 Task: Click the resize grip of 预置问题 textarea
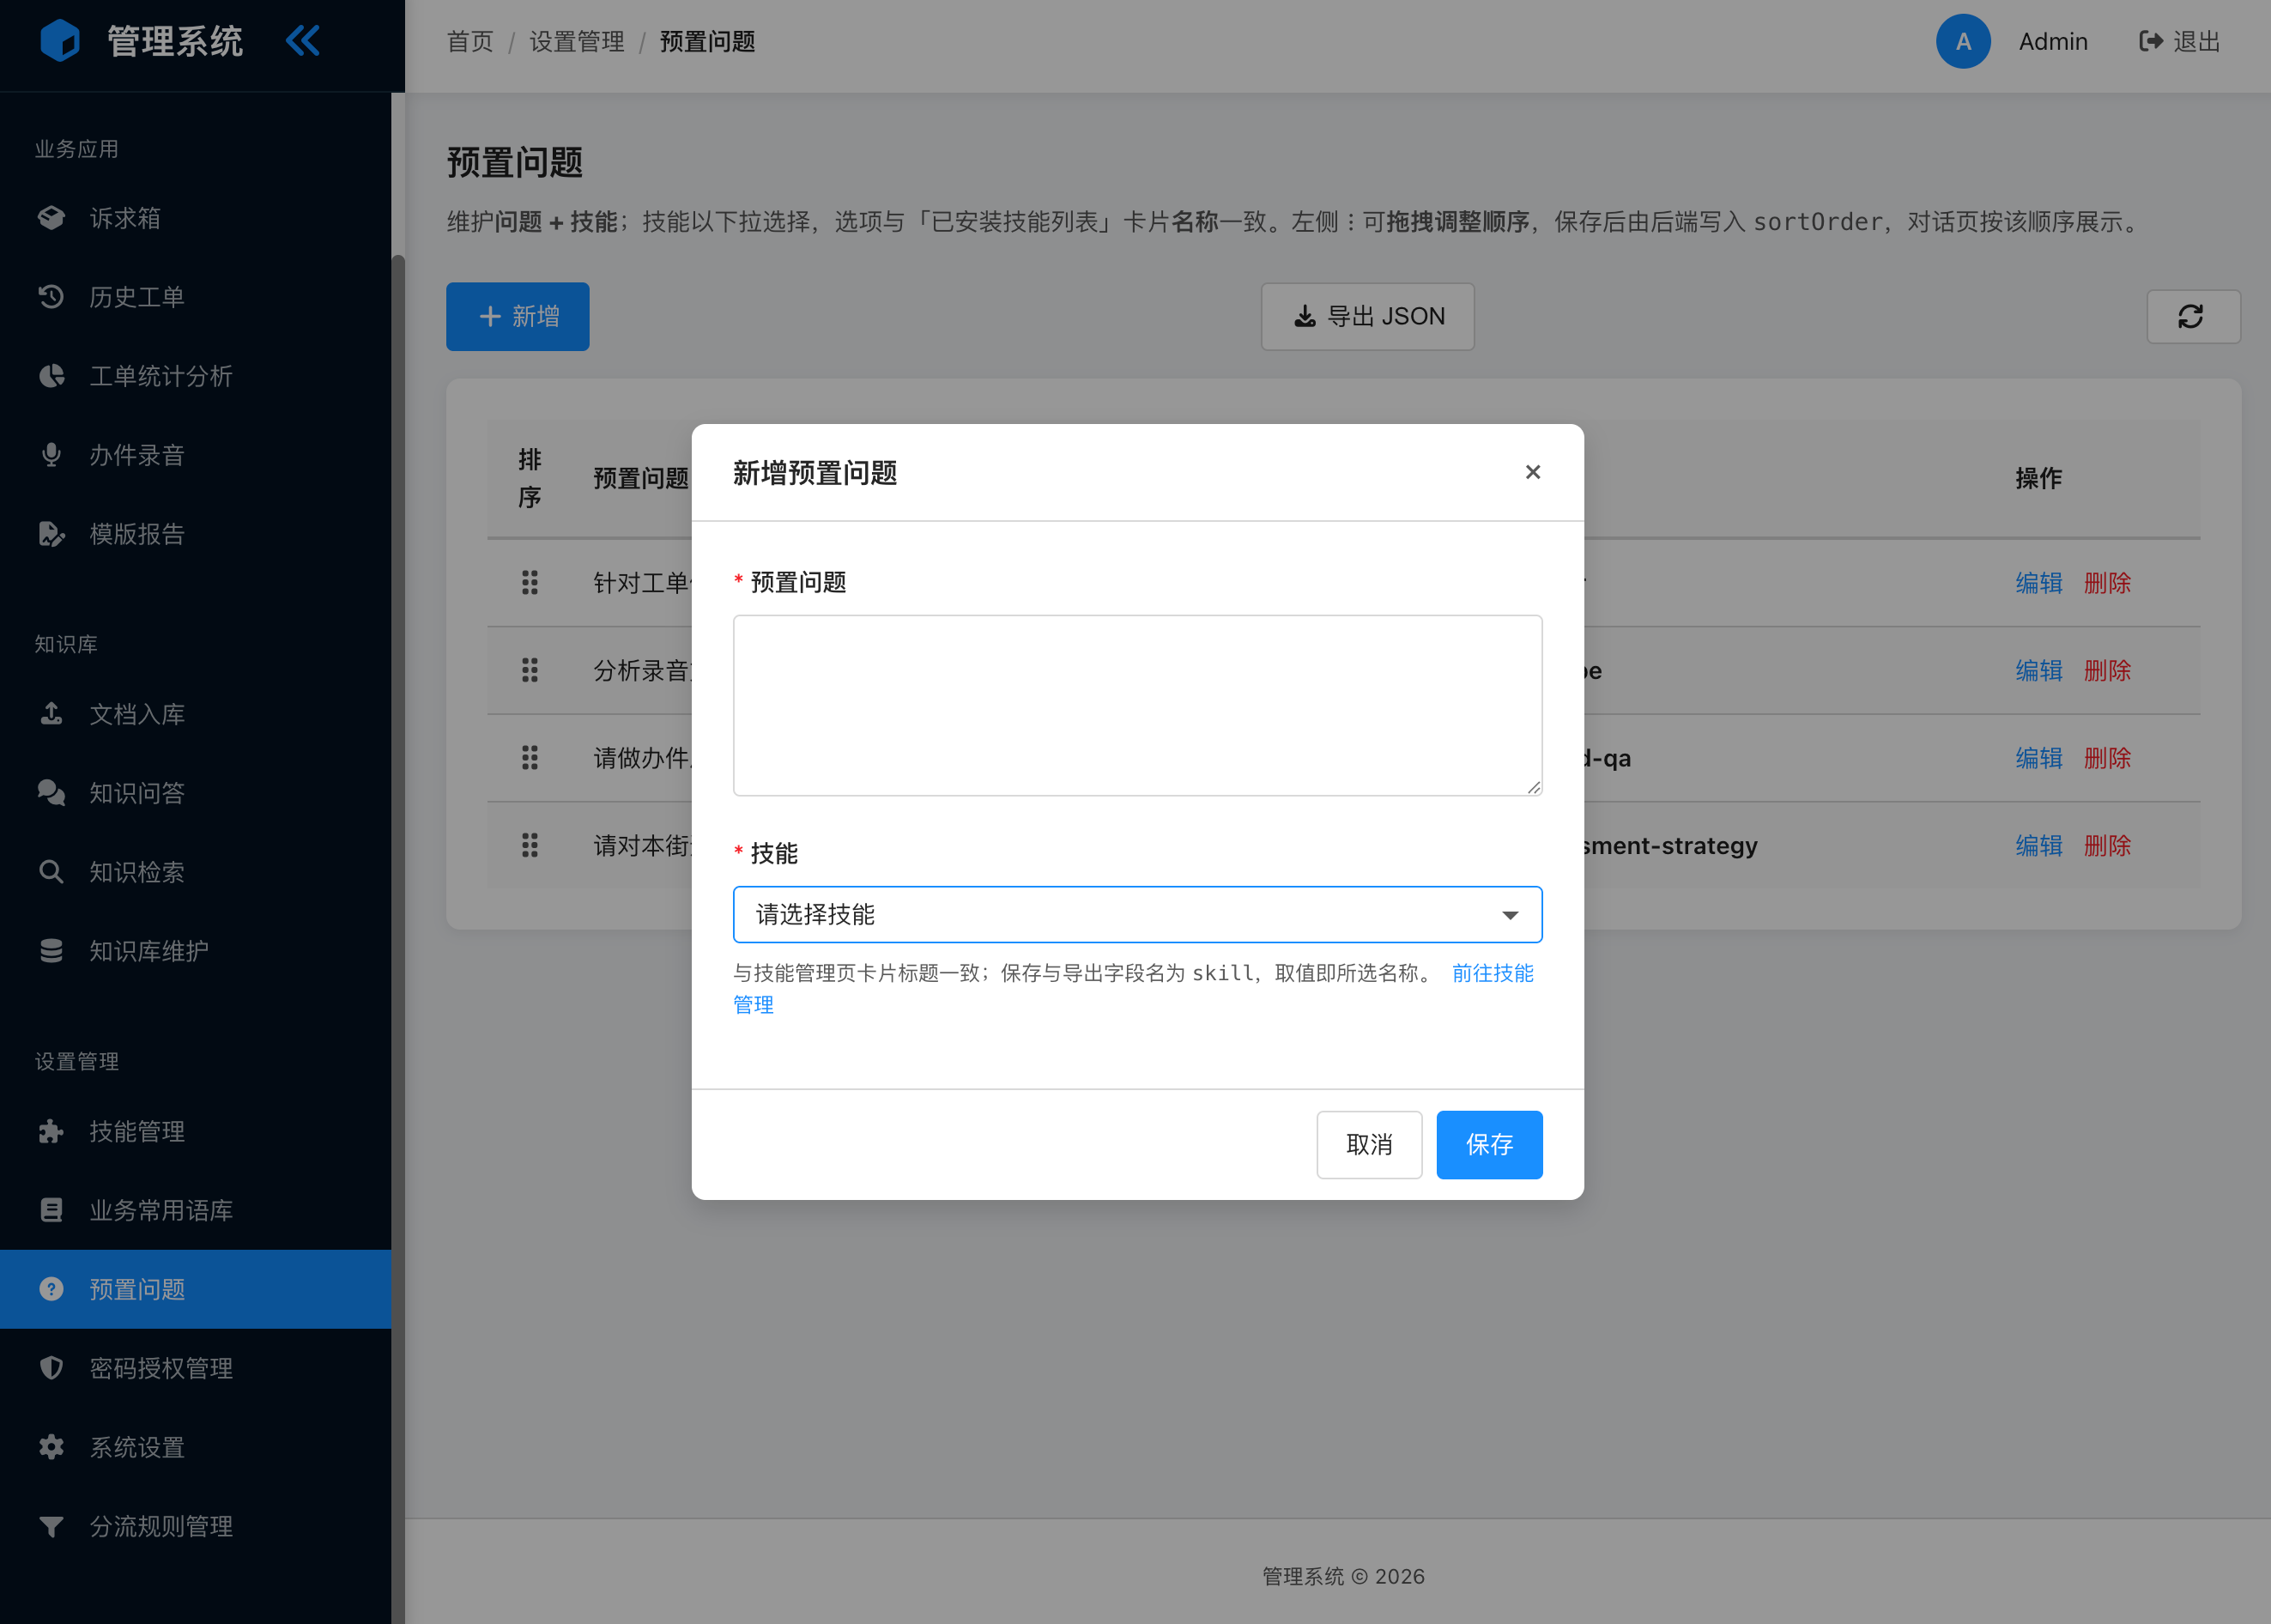(1533, 787)
